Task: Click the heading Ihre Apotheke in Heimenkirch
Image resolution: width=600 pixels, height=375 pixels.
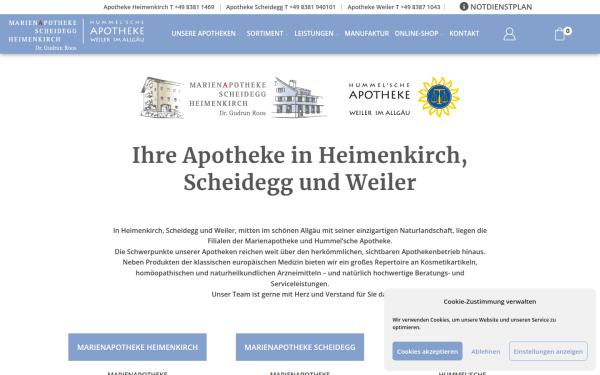Action: (300, 168)
